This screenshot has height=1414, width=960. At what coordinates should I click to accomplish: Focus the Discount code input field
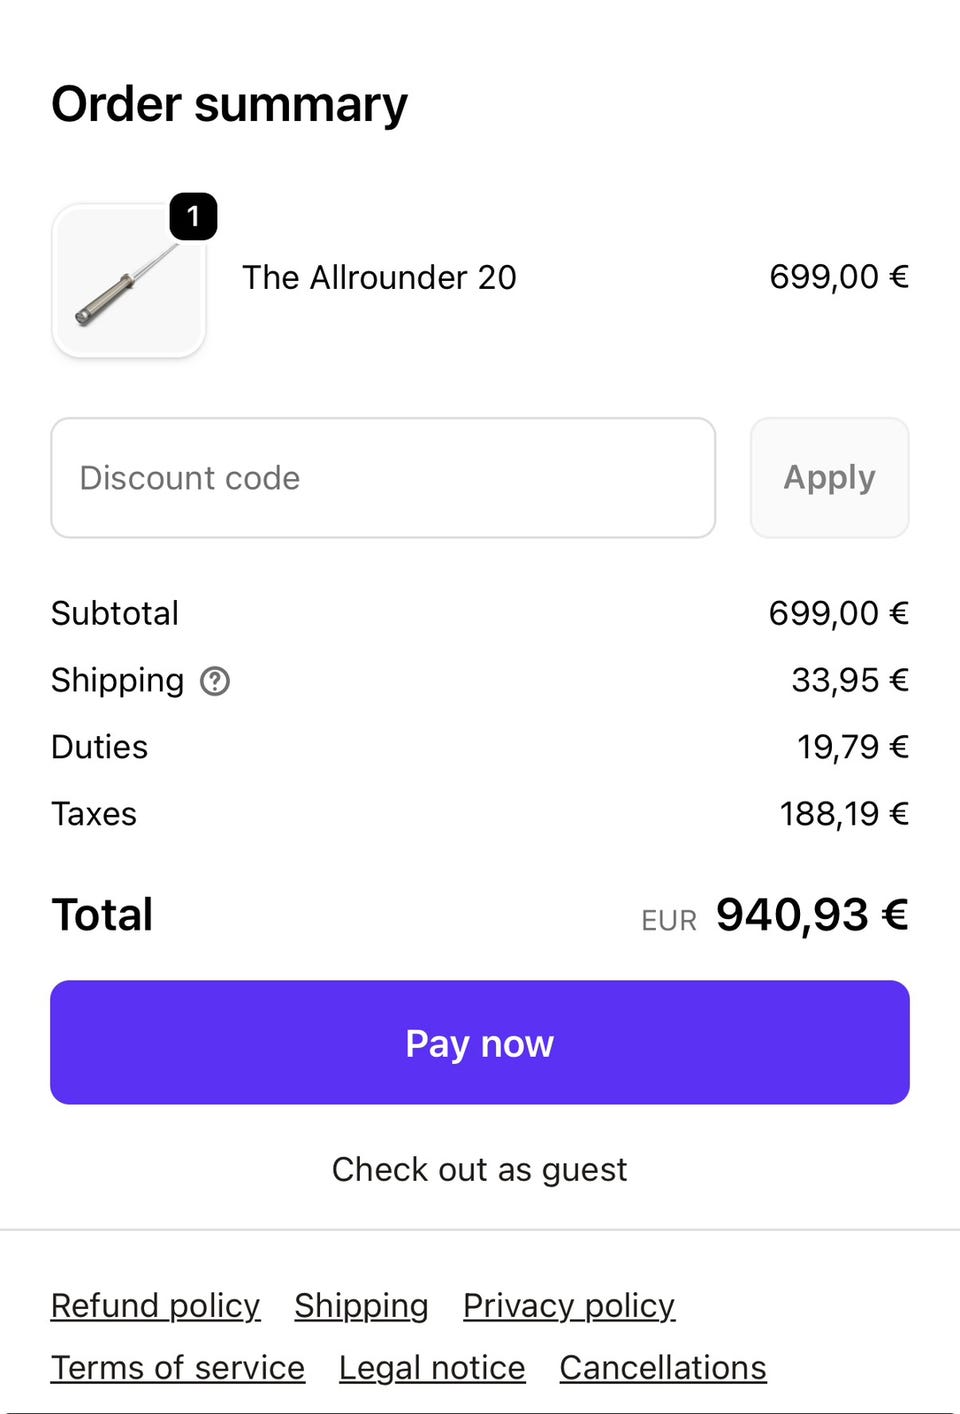click(383, 478)
